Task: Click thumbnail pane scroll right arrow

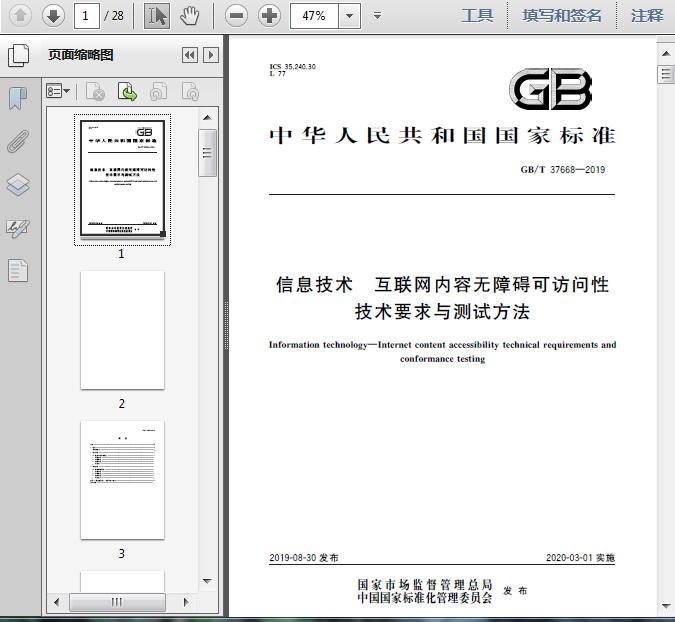Action: [186, 602]
